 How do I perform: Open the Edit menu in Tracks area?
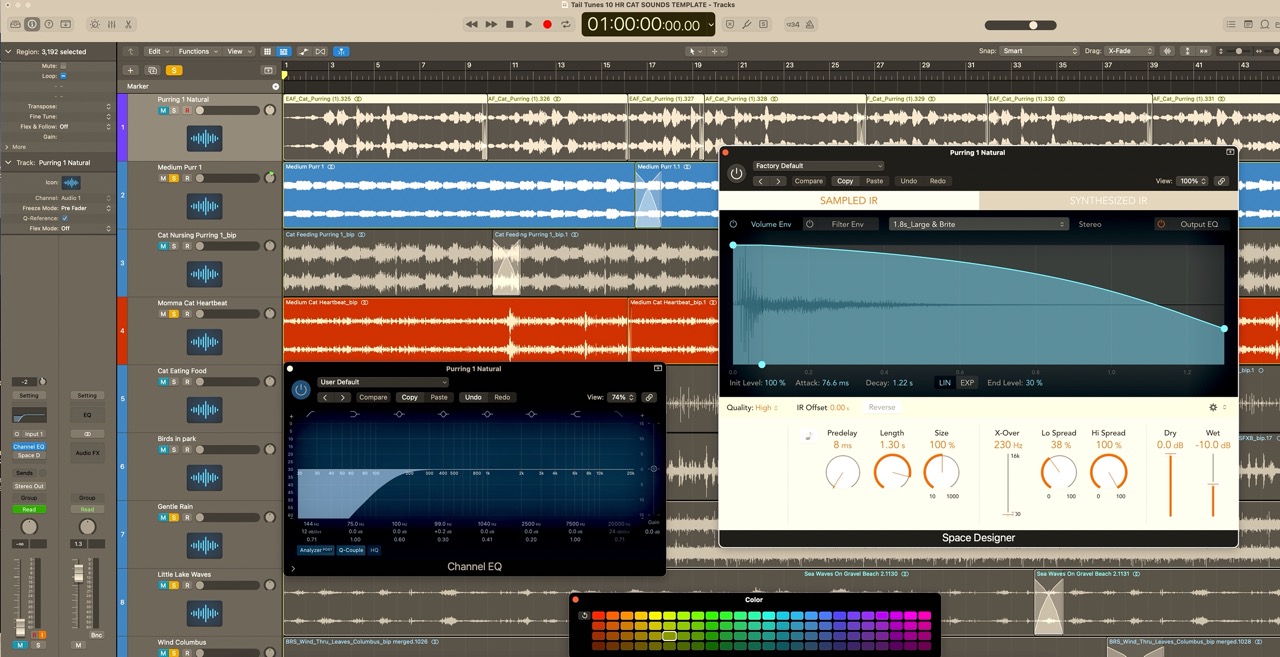[x=157, y=51]
